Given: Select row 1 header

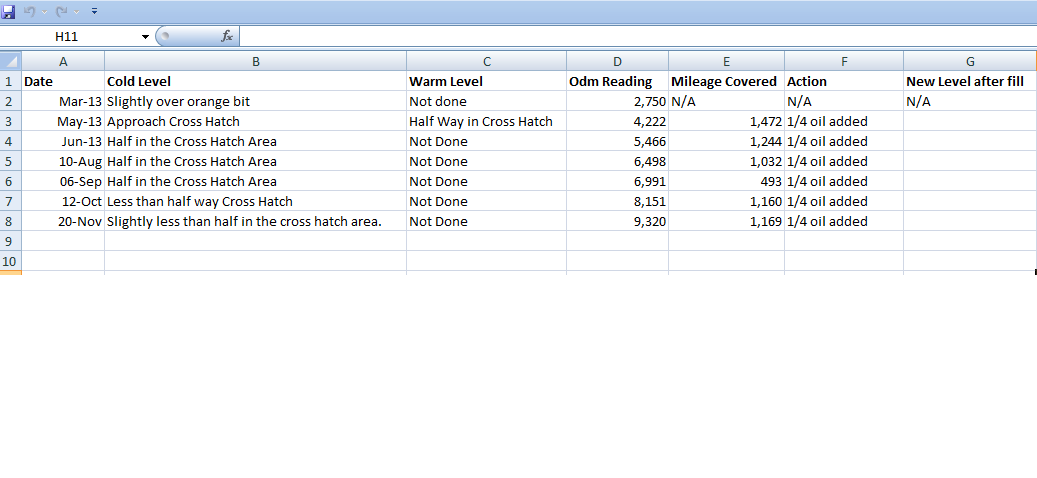Looking at the screenshot, I should pyautogui.click(x=11, y=81).
